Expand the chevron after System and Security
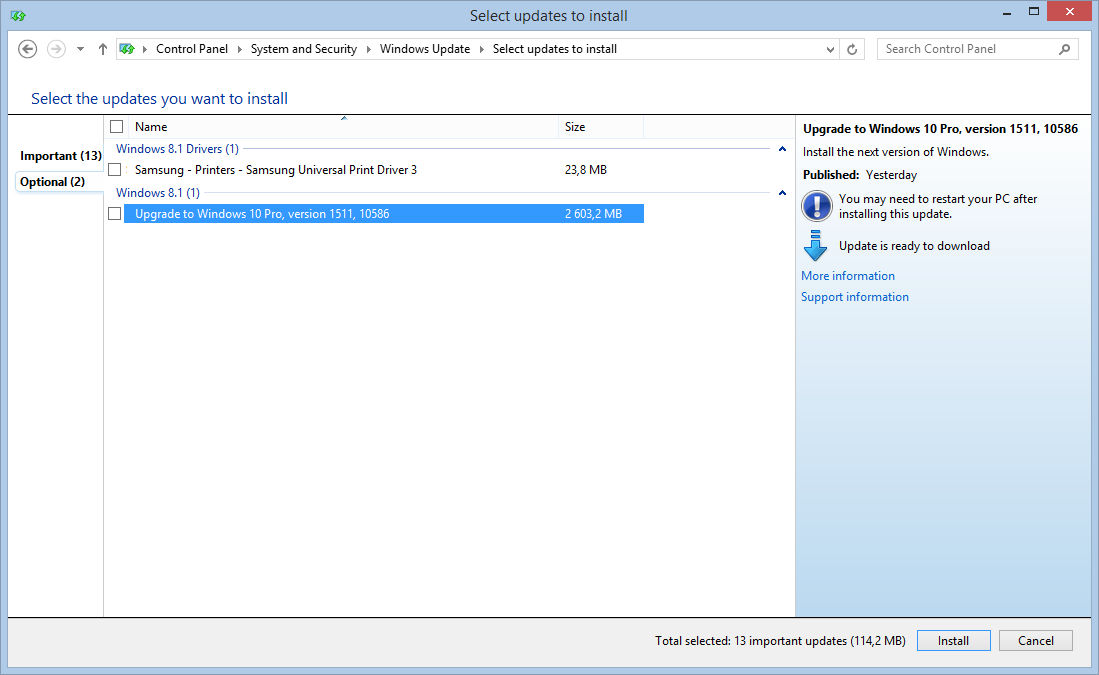The width and height of the screenshot is (1099, 675). [x=369, y=49]
